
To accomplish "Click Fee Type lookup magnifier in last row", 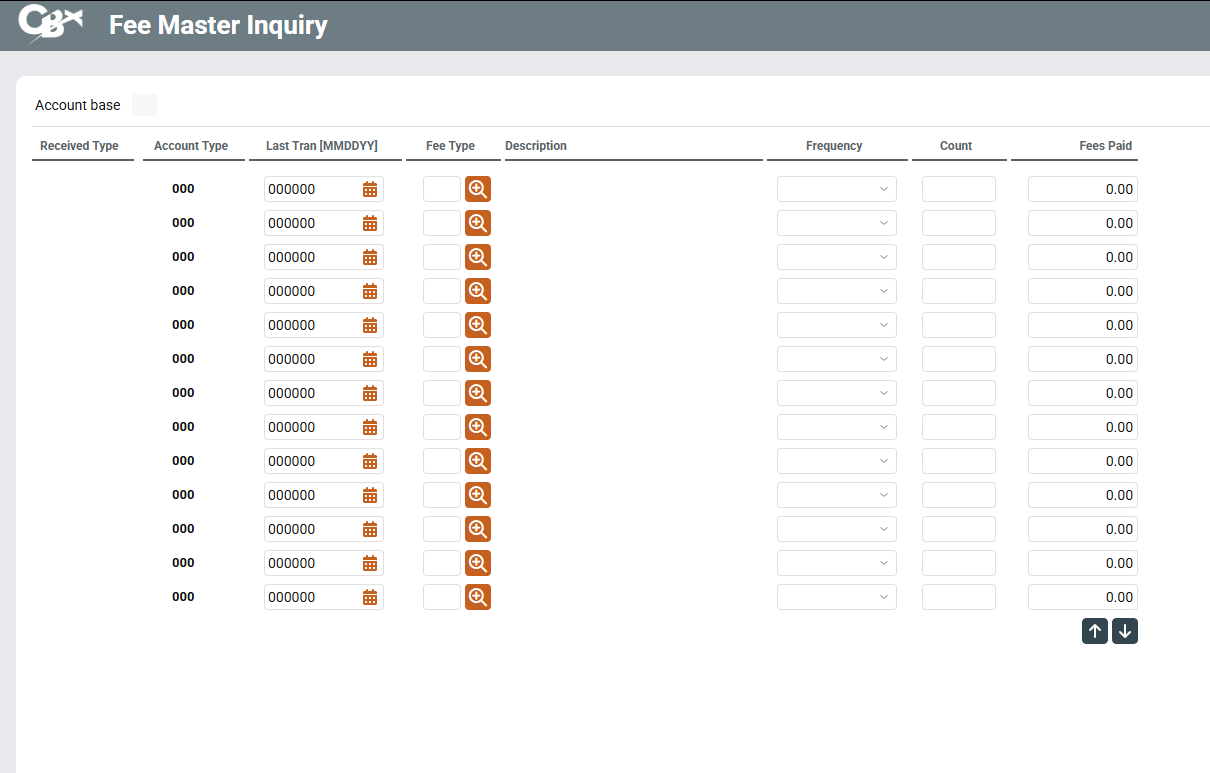I will 478,597.
